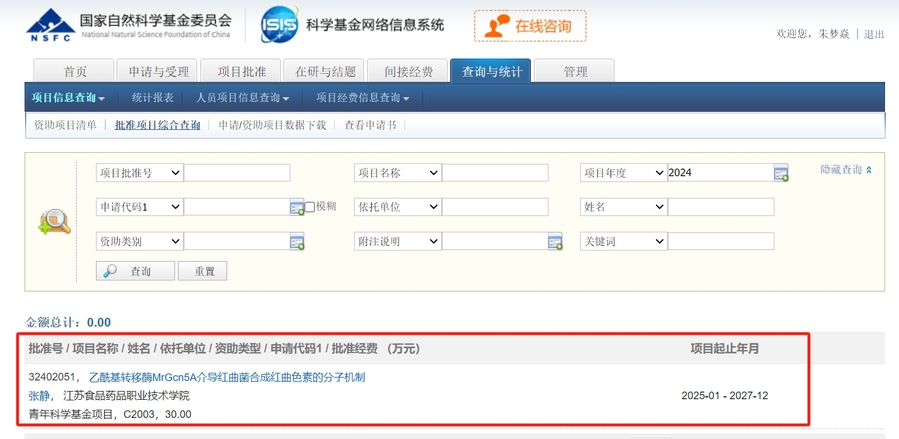Open picker icon beside 资助类别 field
Screen dimensions: 899x439
(x=297, y=242)
